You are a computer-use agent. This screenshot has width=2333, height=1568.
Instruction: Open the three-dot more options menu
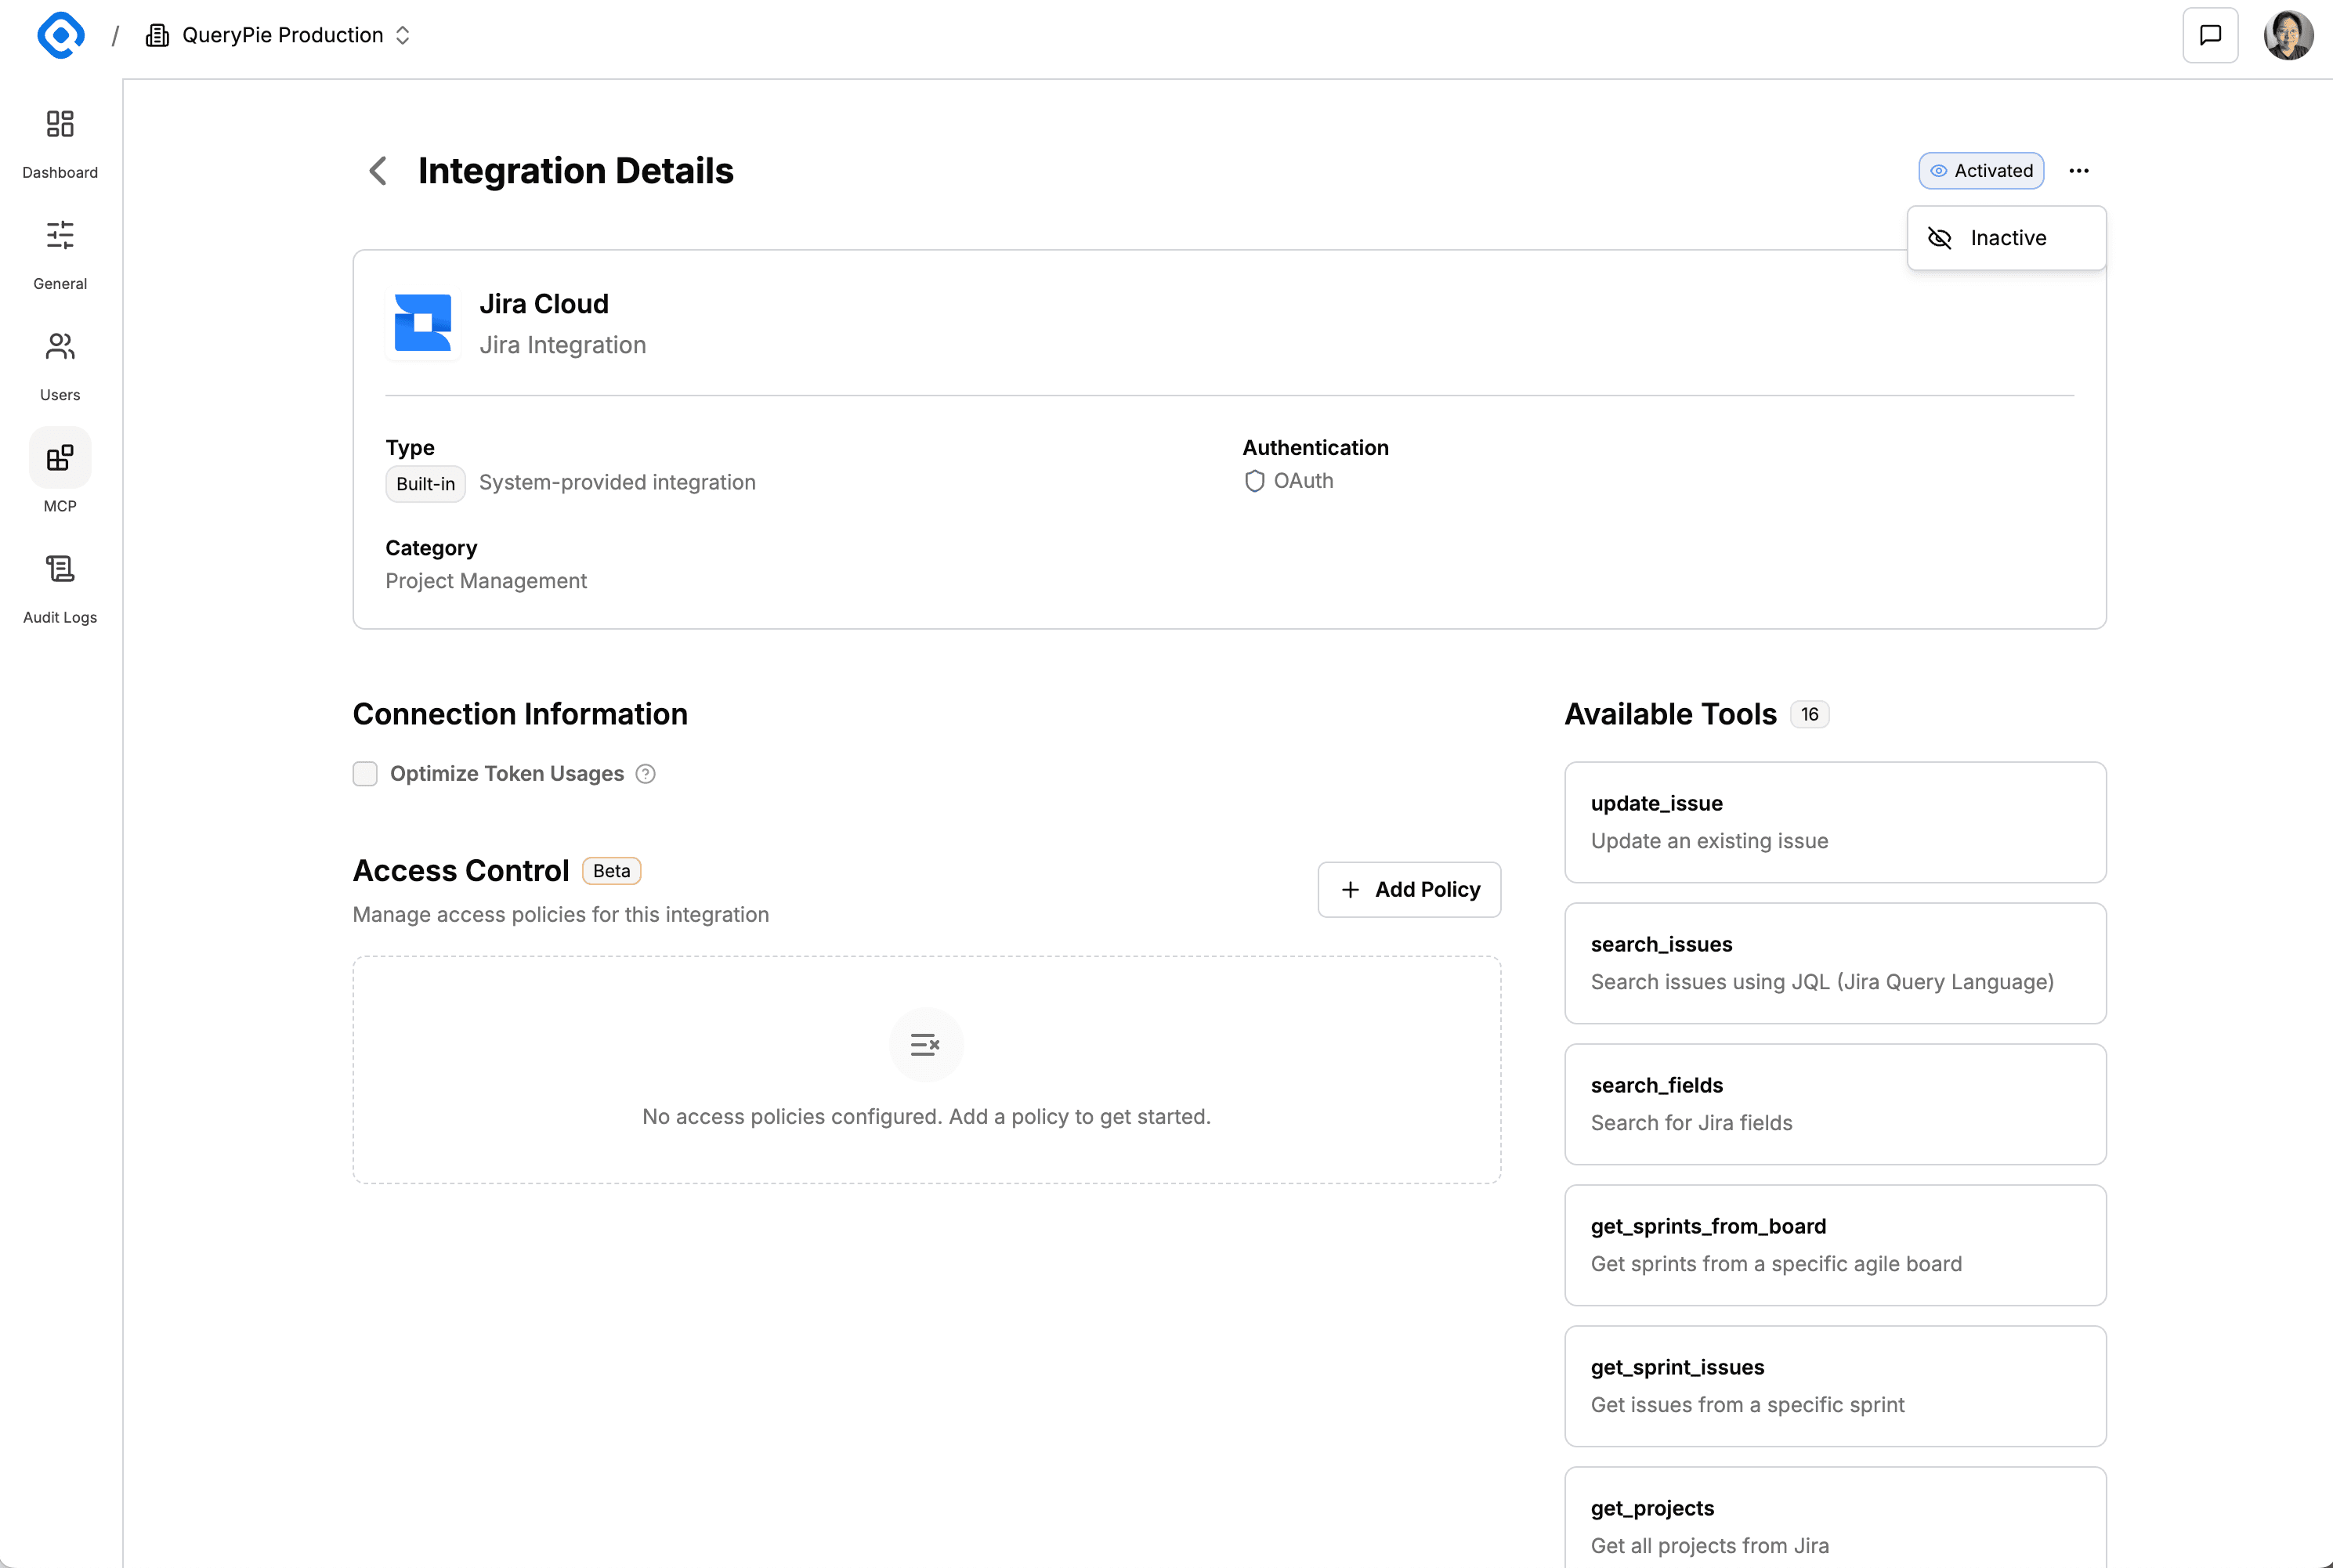[x=2079, y=171]
